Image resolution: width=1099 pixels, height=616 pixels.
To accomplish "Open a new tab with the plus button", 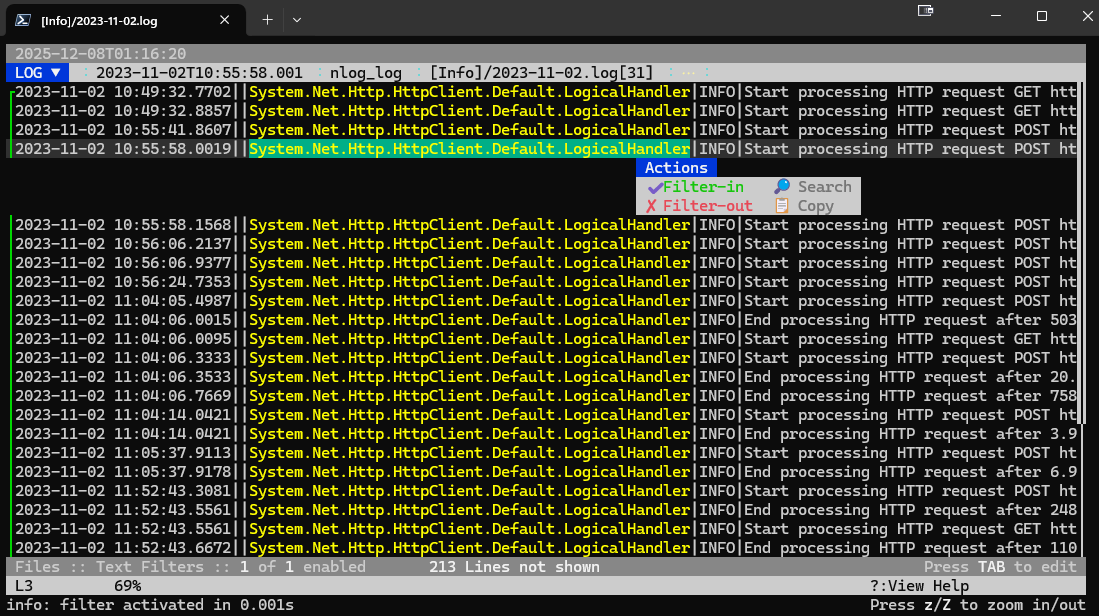I will (x=266, y=20).
